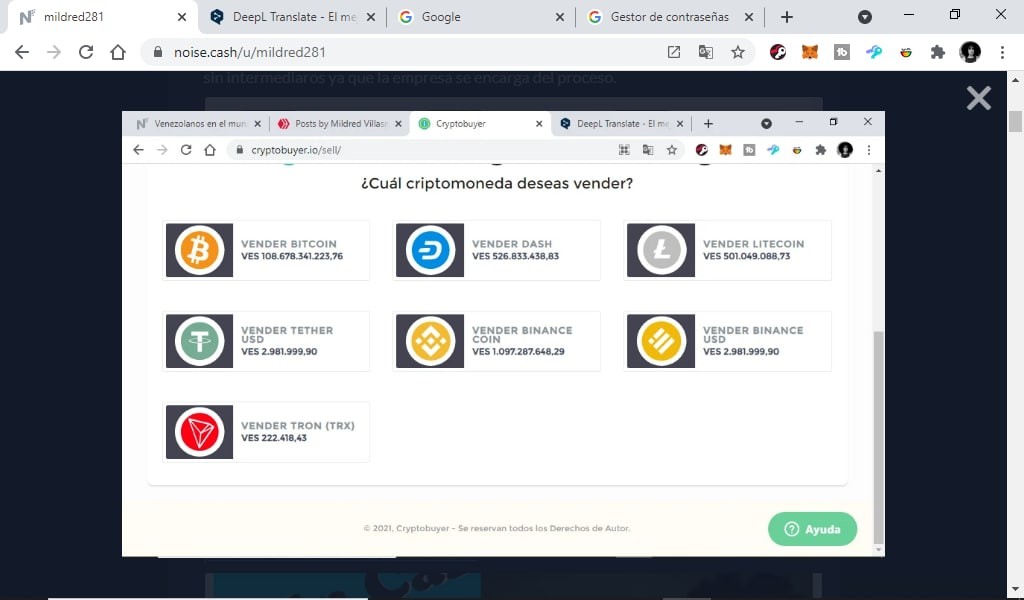Open the MetaMask fox extension
The width and height of the screenshot is (1024, 600).
pos(810,52)
